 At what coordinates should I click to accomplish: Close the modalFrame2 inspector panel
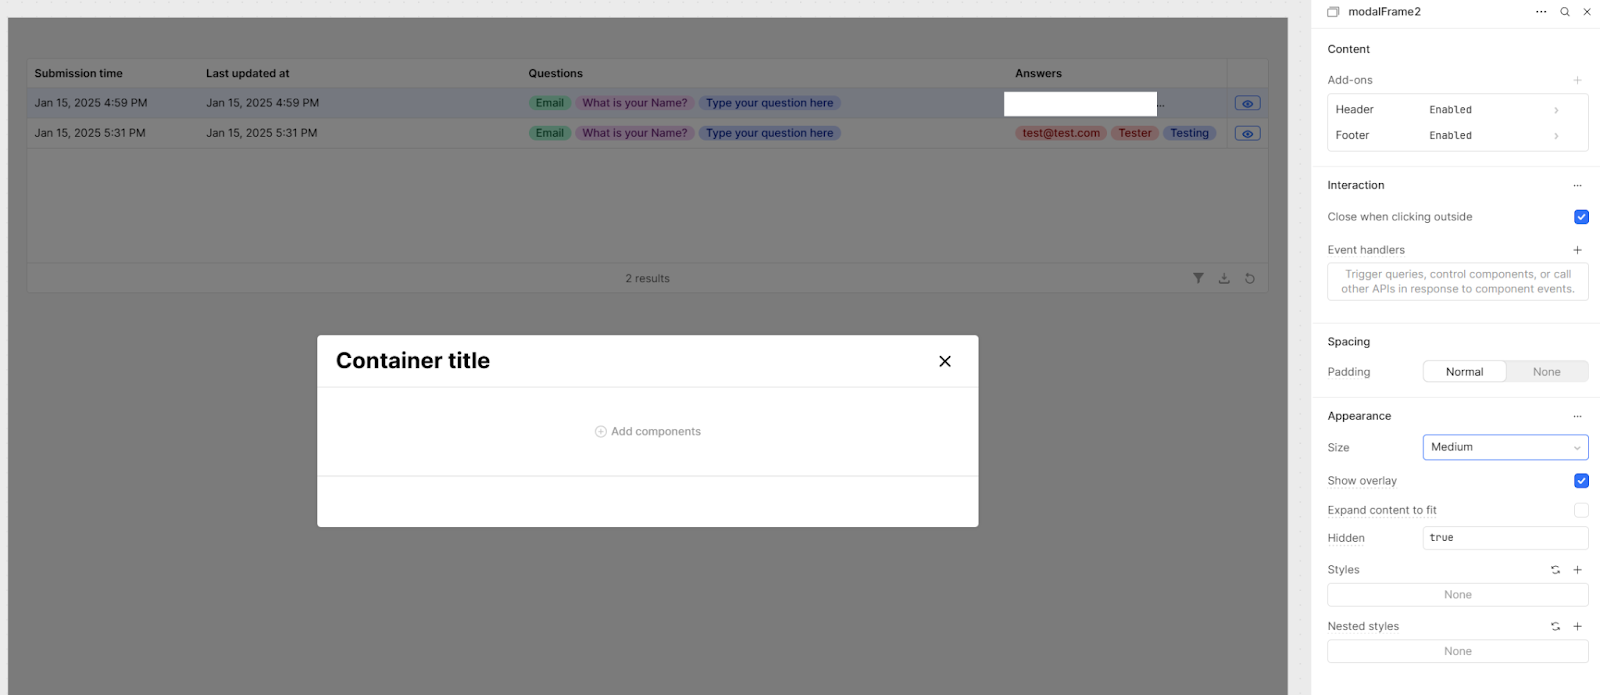pyautogui.click(x=1587, y=12)
